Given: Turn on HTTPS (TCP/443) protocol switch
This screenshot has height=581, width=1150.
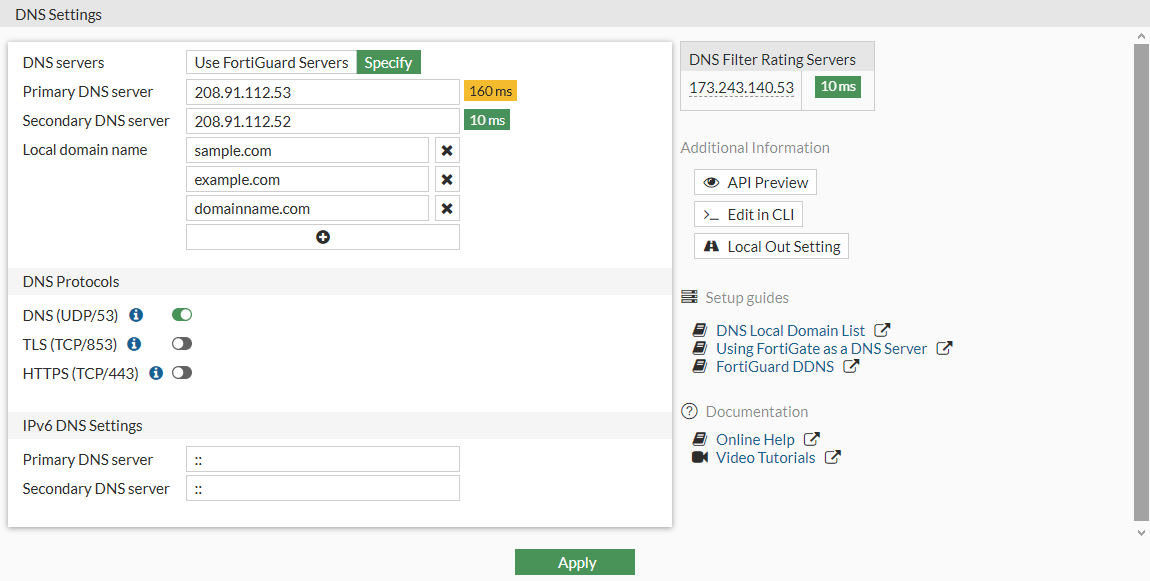Looking at the screenshot, I should pyautogui.click(x=182, y=373).
